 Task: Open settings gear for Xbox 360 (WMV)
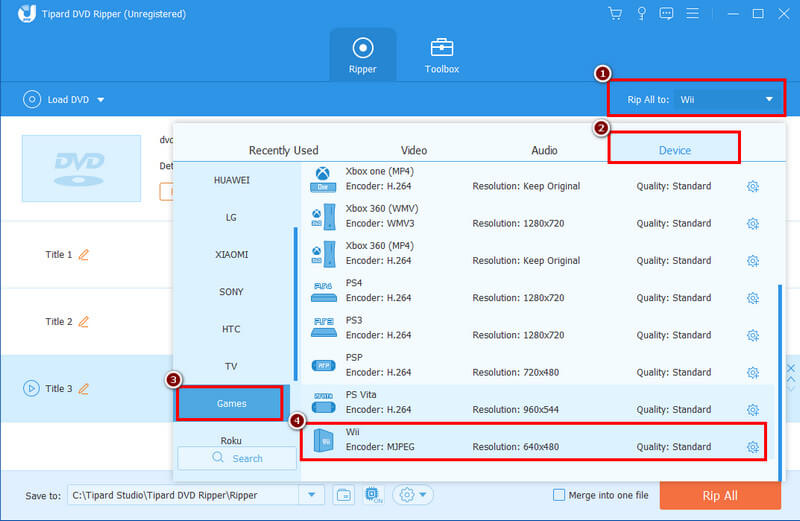[x=753, y=224]
